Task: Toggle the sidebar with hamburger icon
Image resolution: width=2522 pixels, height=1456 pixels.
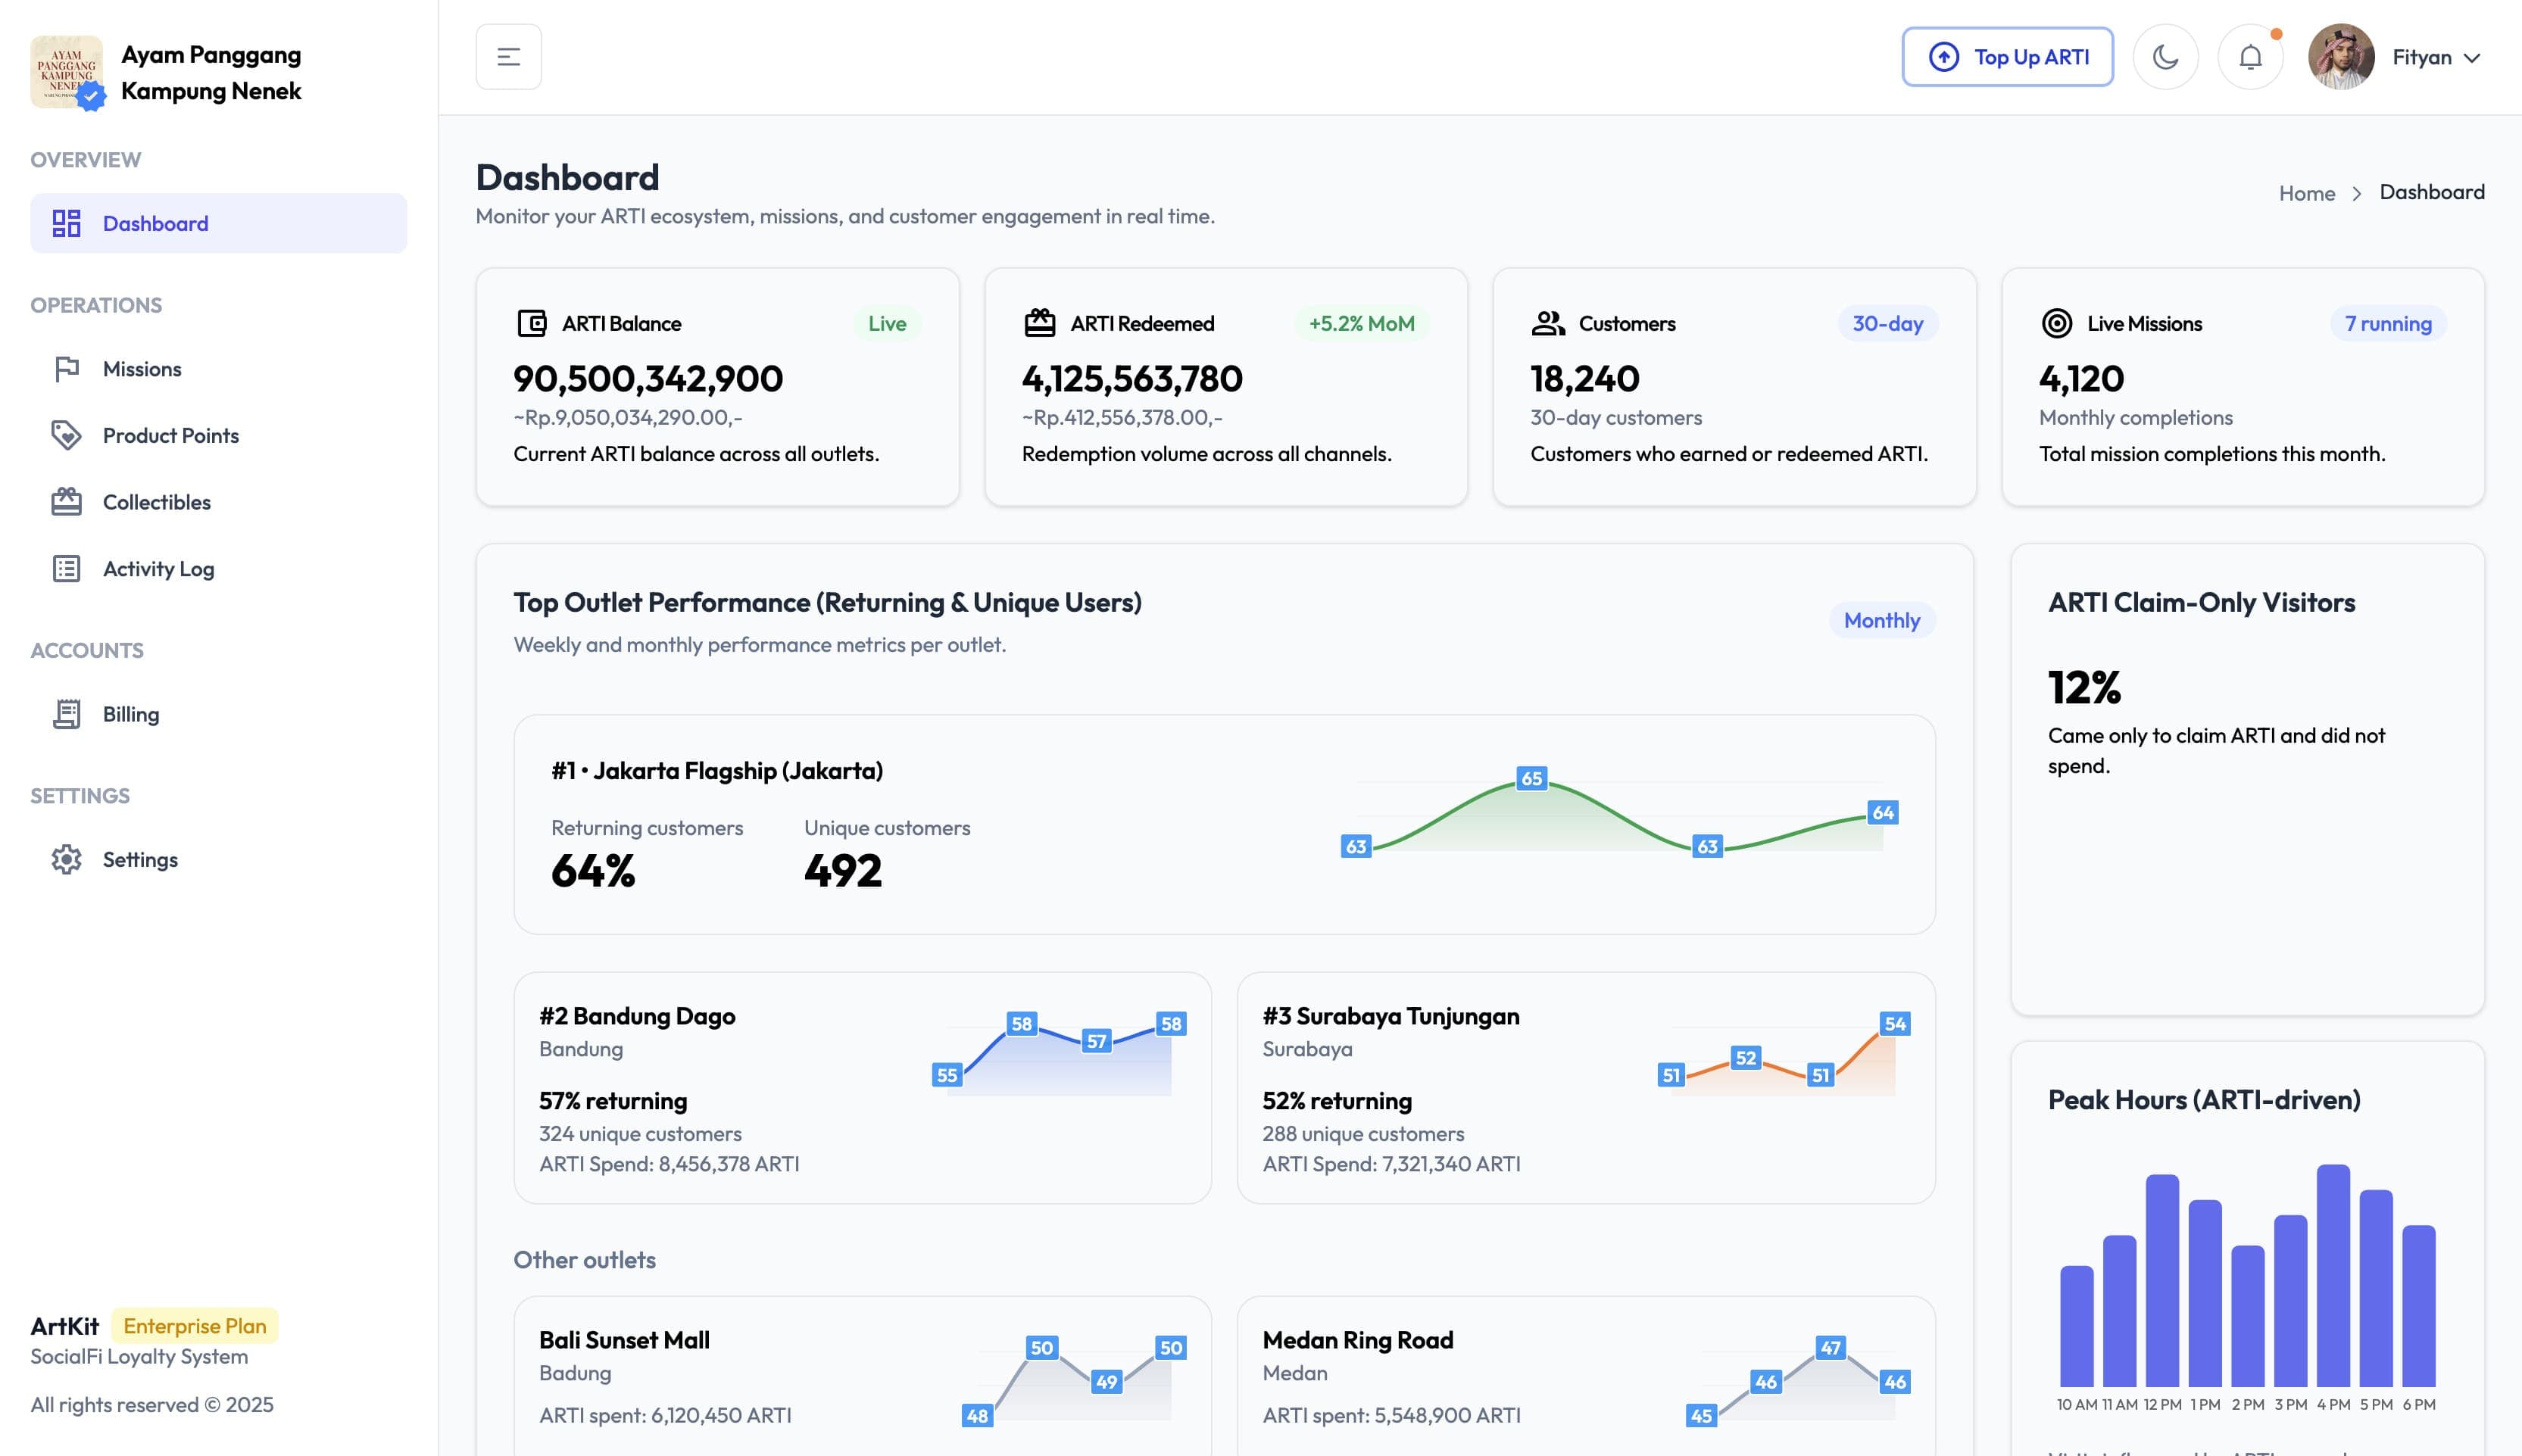Action: [508, 56]
